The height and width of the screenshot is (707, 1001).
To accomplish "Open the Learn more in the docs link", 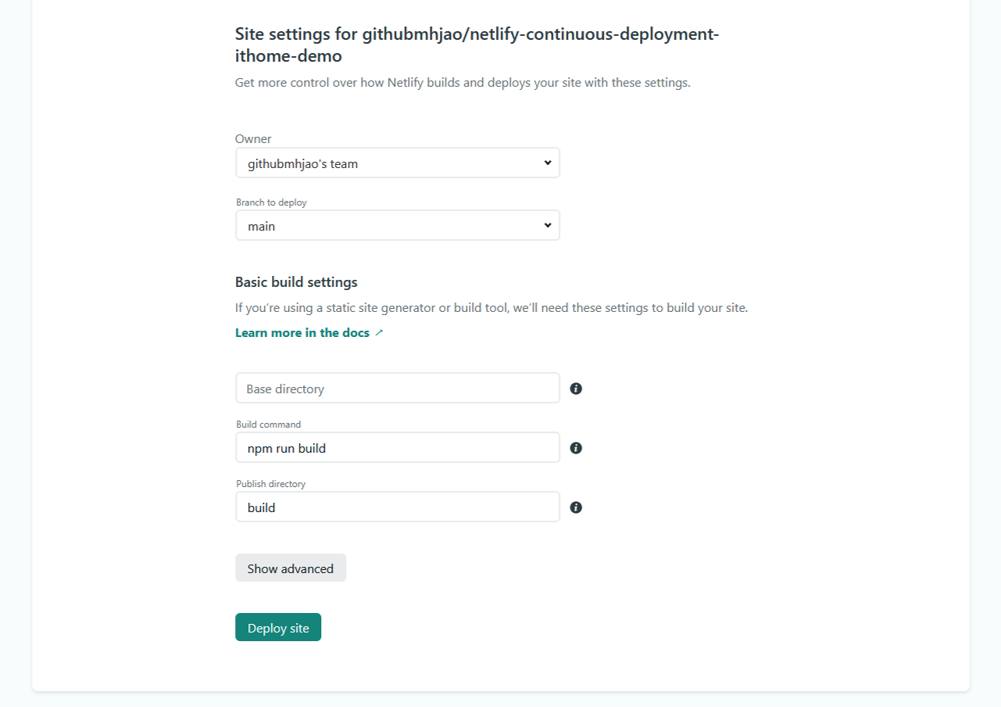I will (302, 333).
